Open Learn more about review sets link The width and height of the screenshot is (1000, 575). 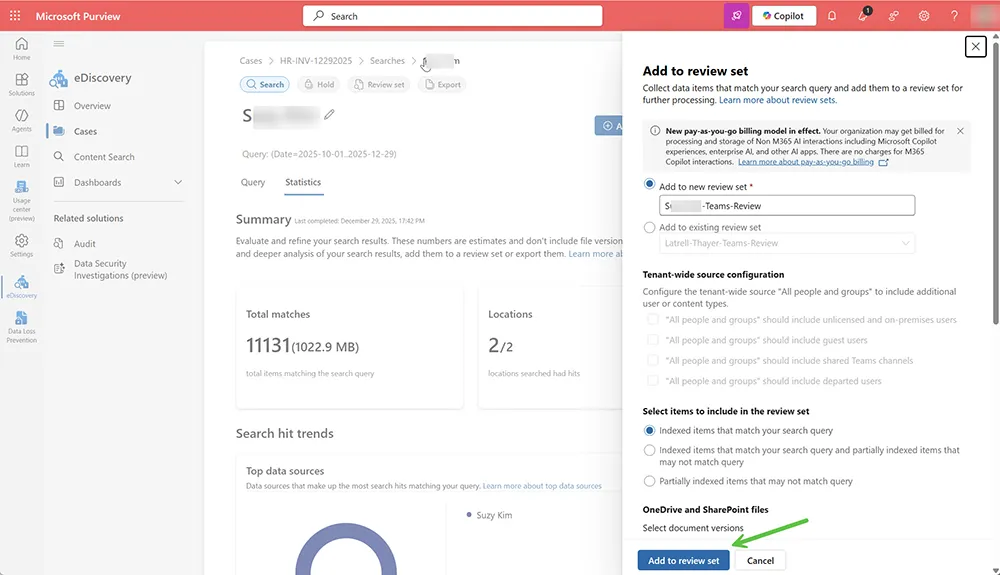click(x=777, y=100)
